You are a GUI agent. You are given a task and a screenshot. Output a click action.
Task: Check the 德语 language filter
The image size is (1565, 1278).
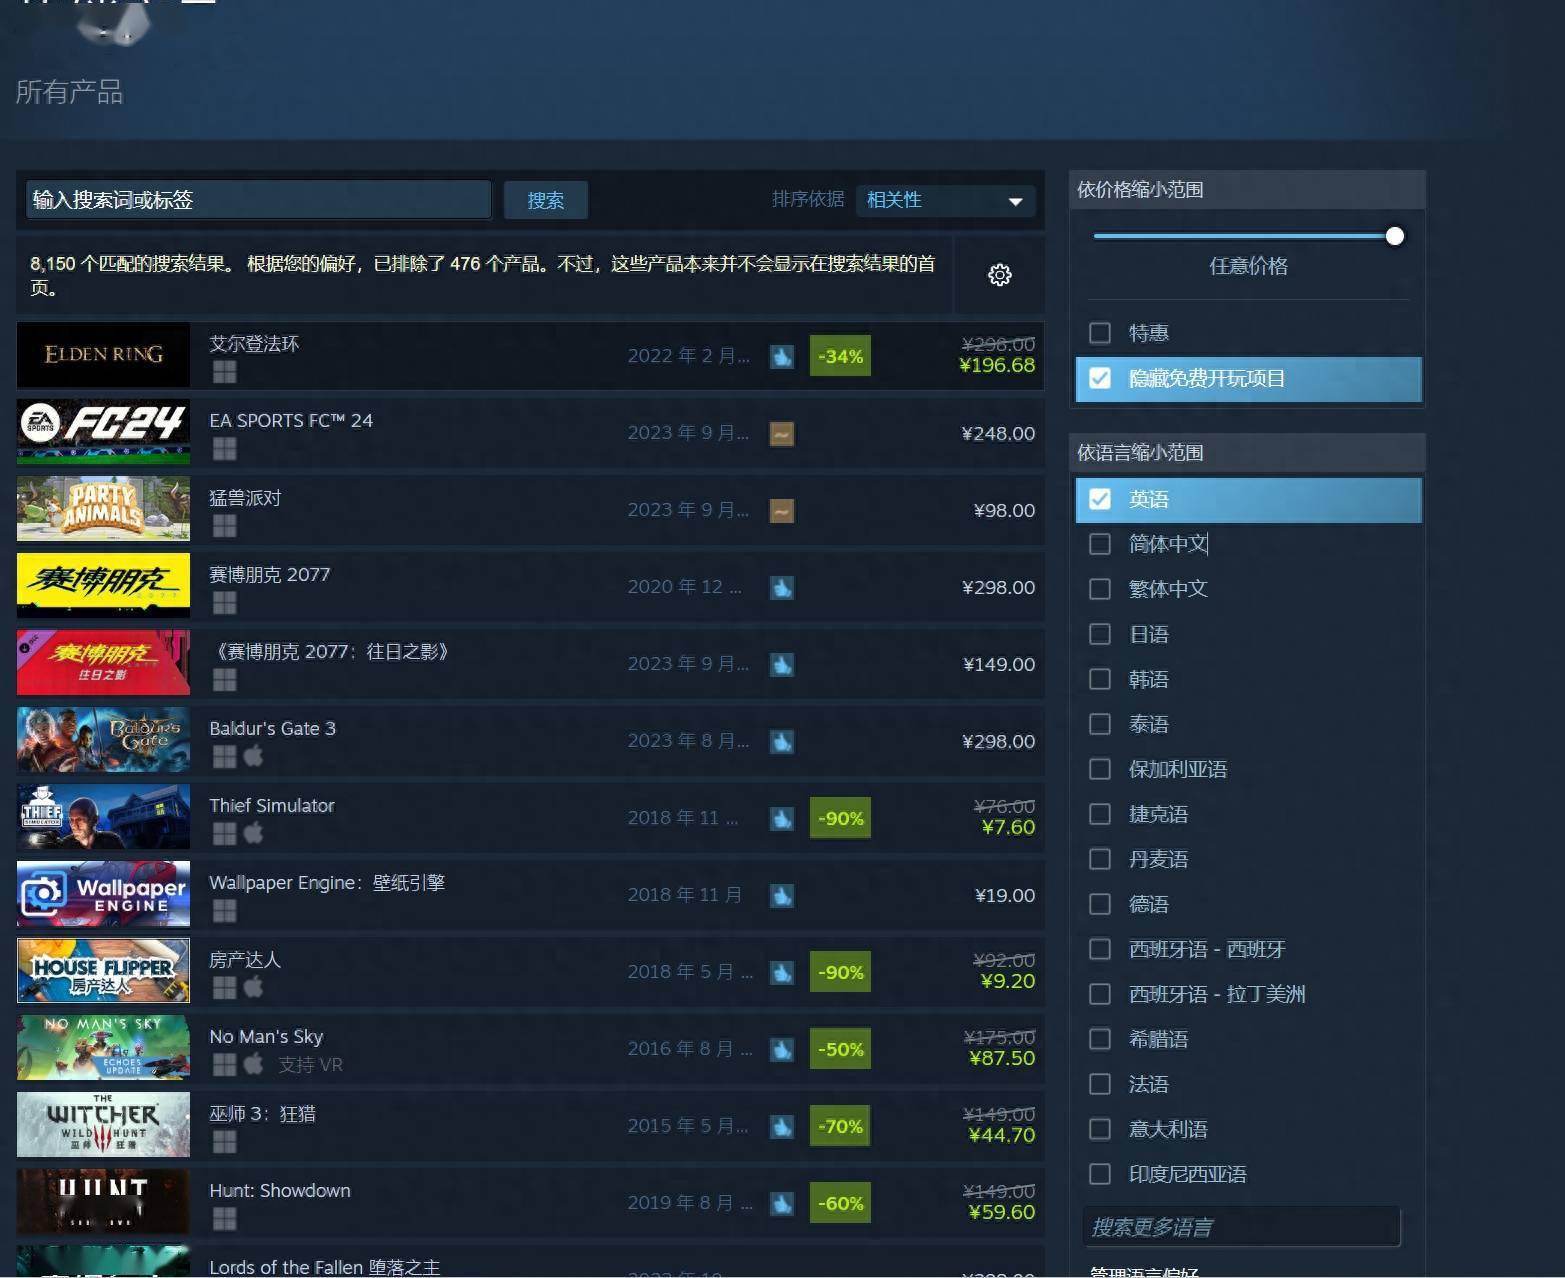pos(1100,904)
